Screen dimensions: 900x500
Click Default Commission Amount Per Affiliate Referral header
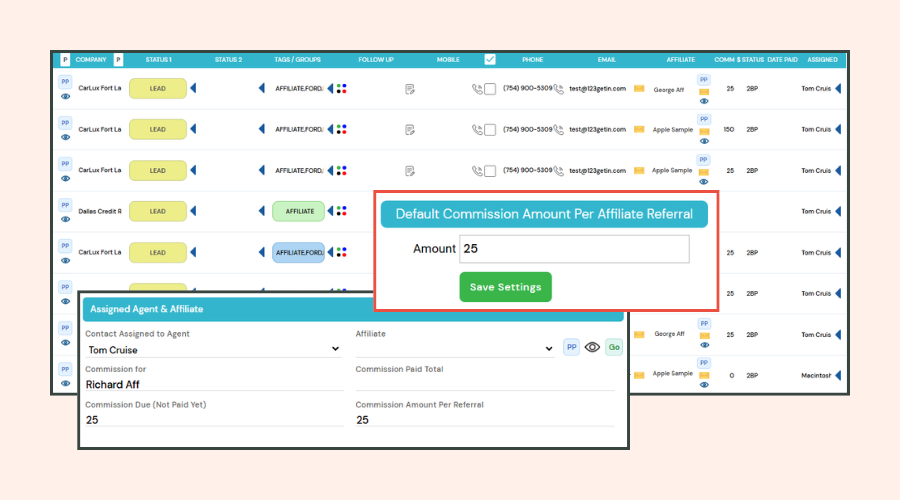pos(544,214)
